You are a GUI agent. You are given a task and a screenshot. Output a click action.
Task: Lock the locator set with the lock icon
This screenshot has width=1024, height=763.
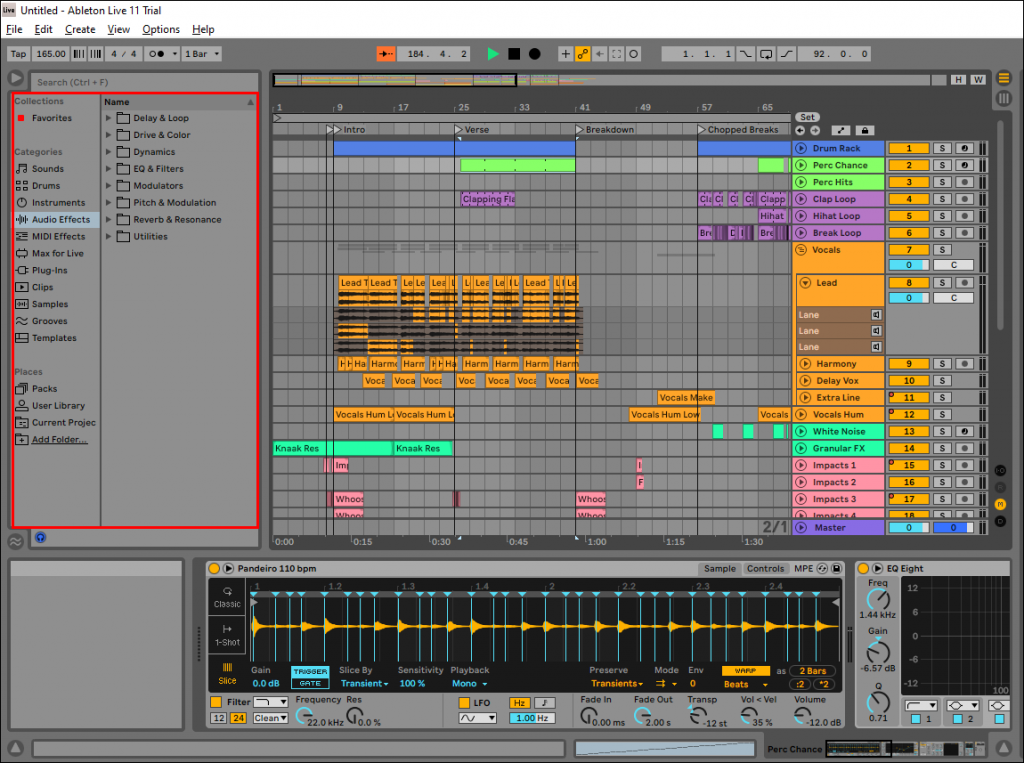coord(865,131)
